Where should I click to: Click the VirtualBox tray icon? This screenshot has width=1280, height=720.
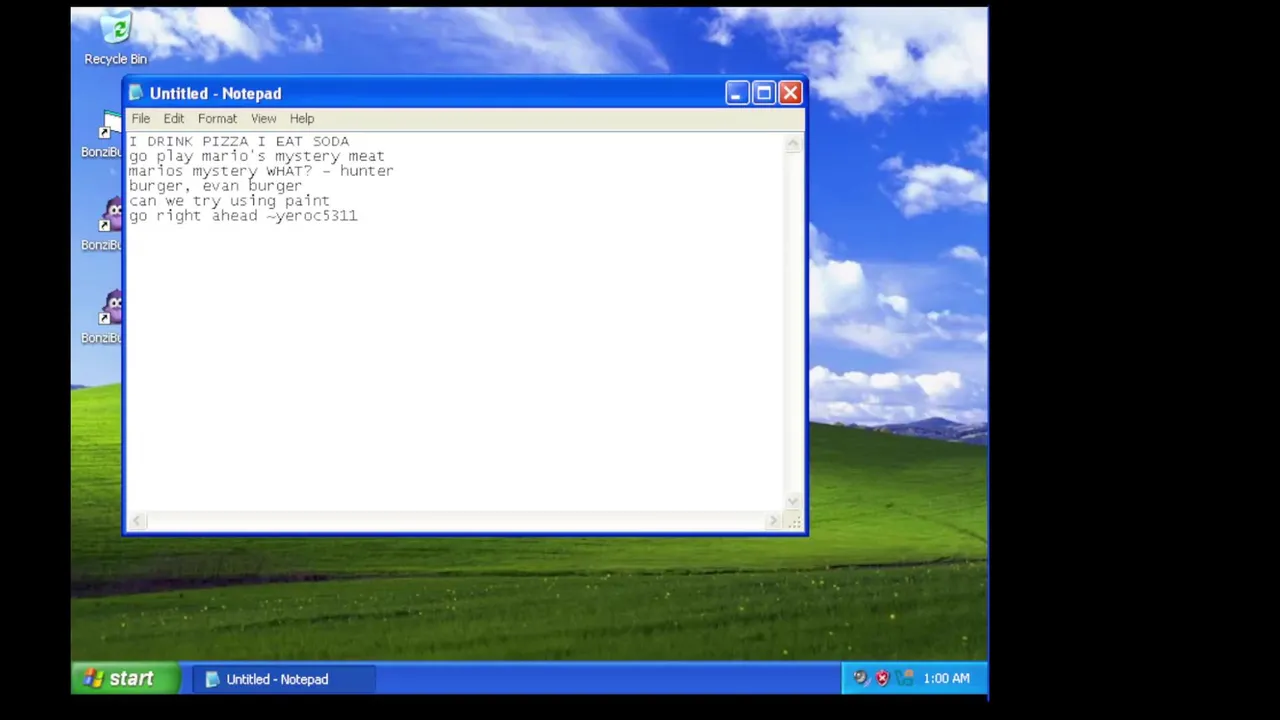pyautogui.click(x=905, y=678)
